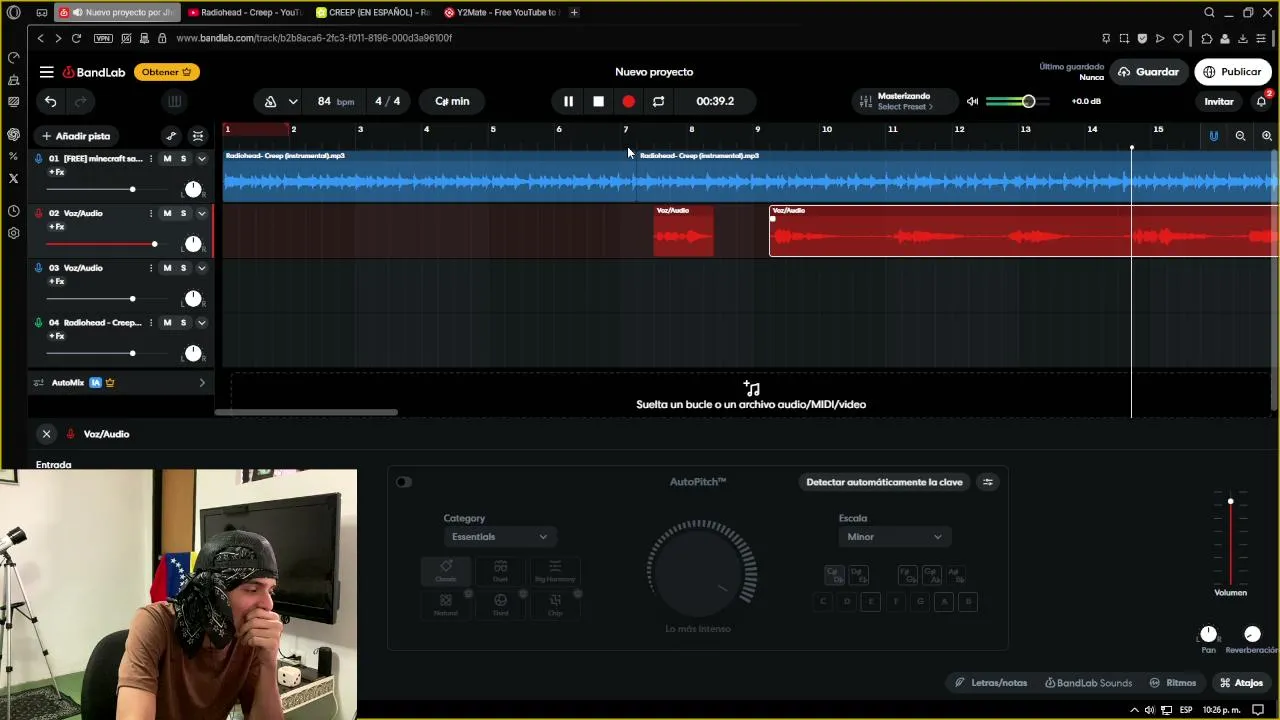Open the Letras/notas tab
Screen dimensions: 1280x720
(x=991, y=683)
